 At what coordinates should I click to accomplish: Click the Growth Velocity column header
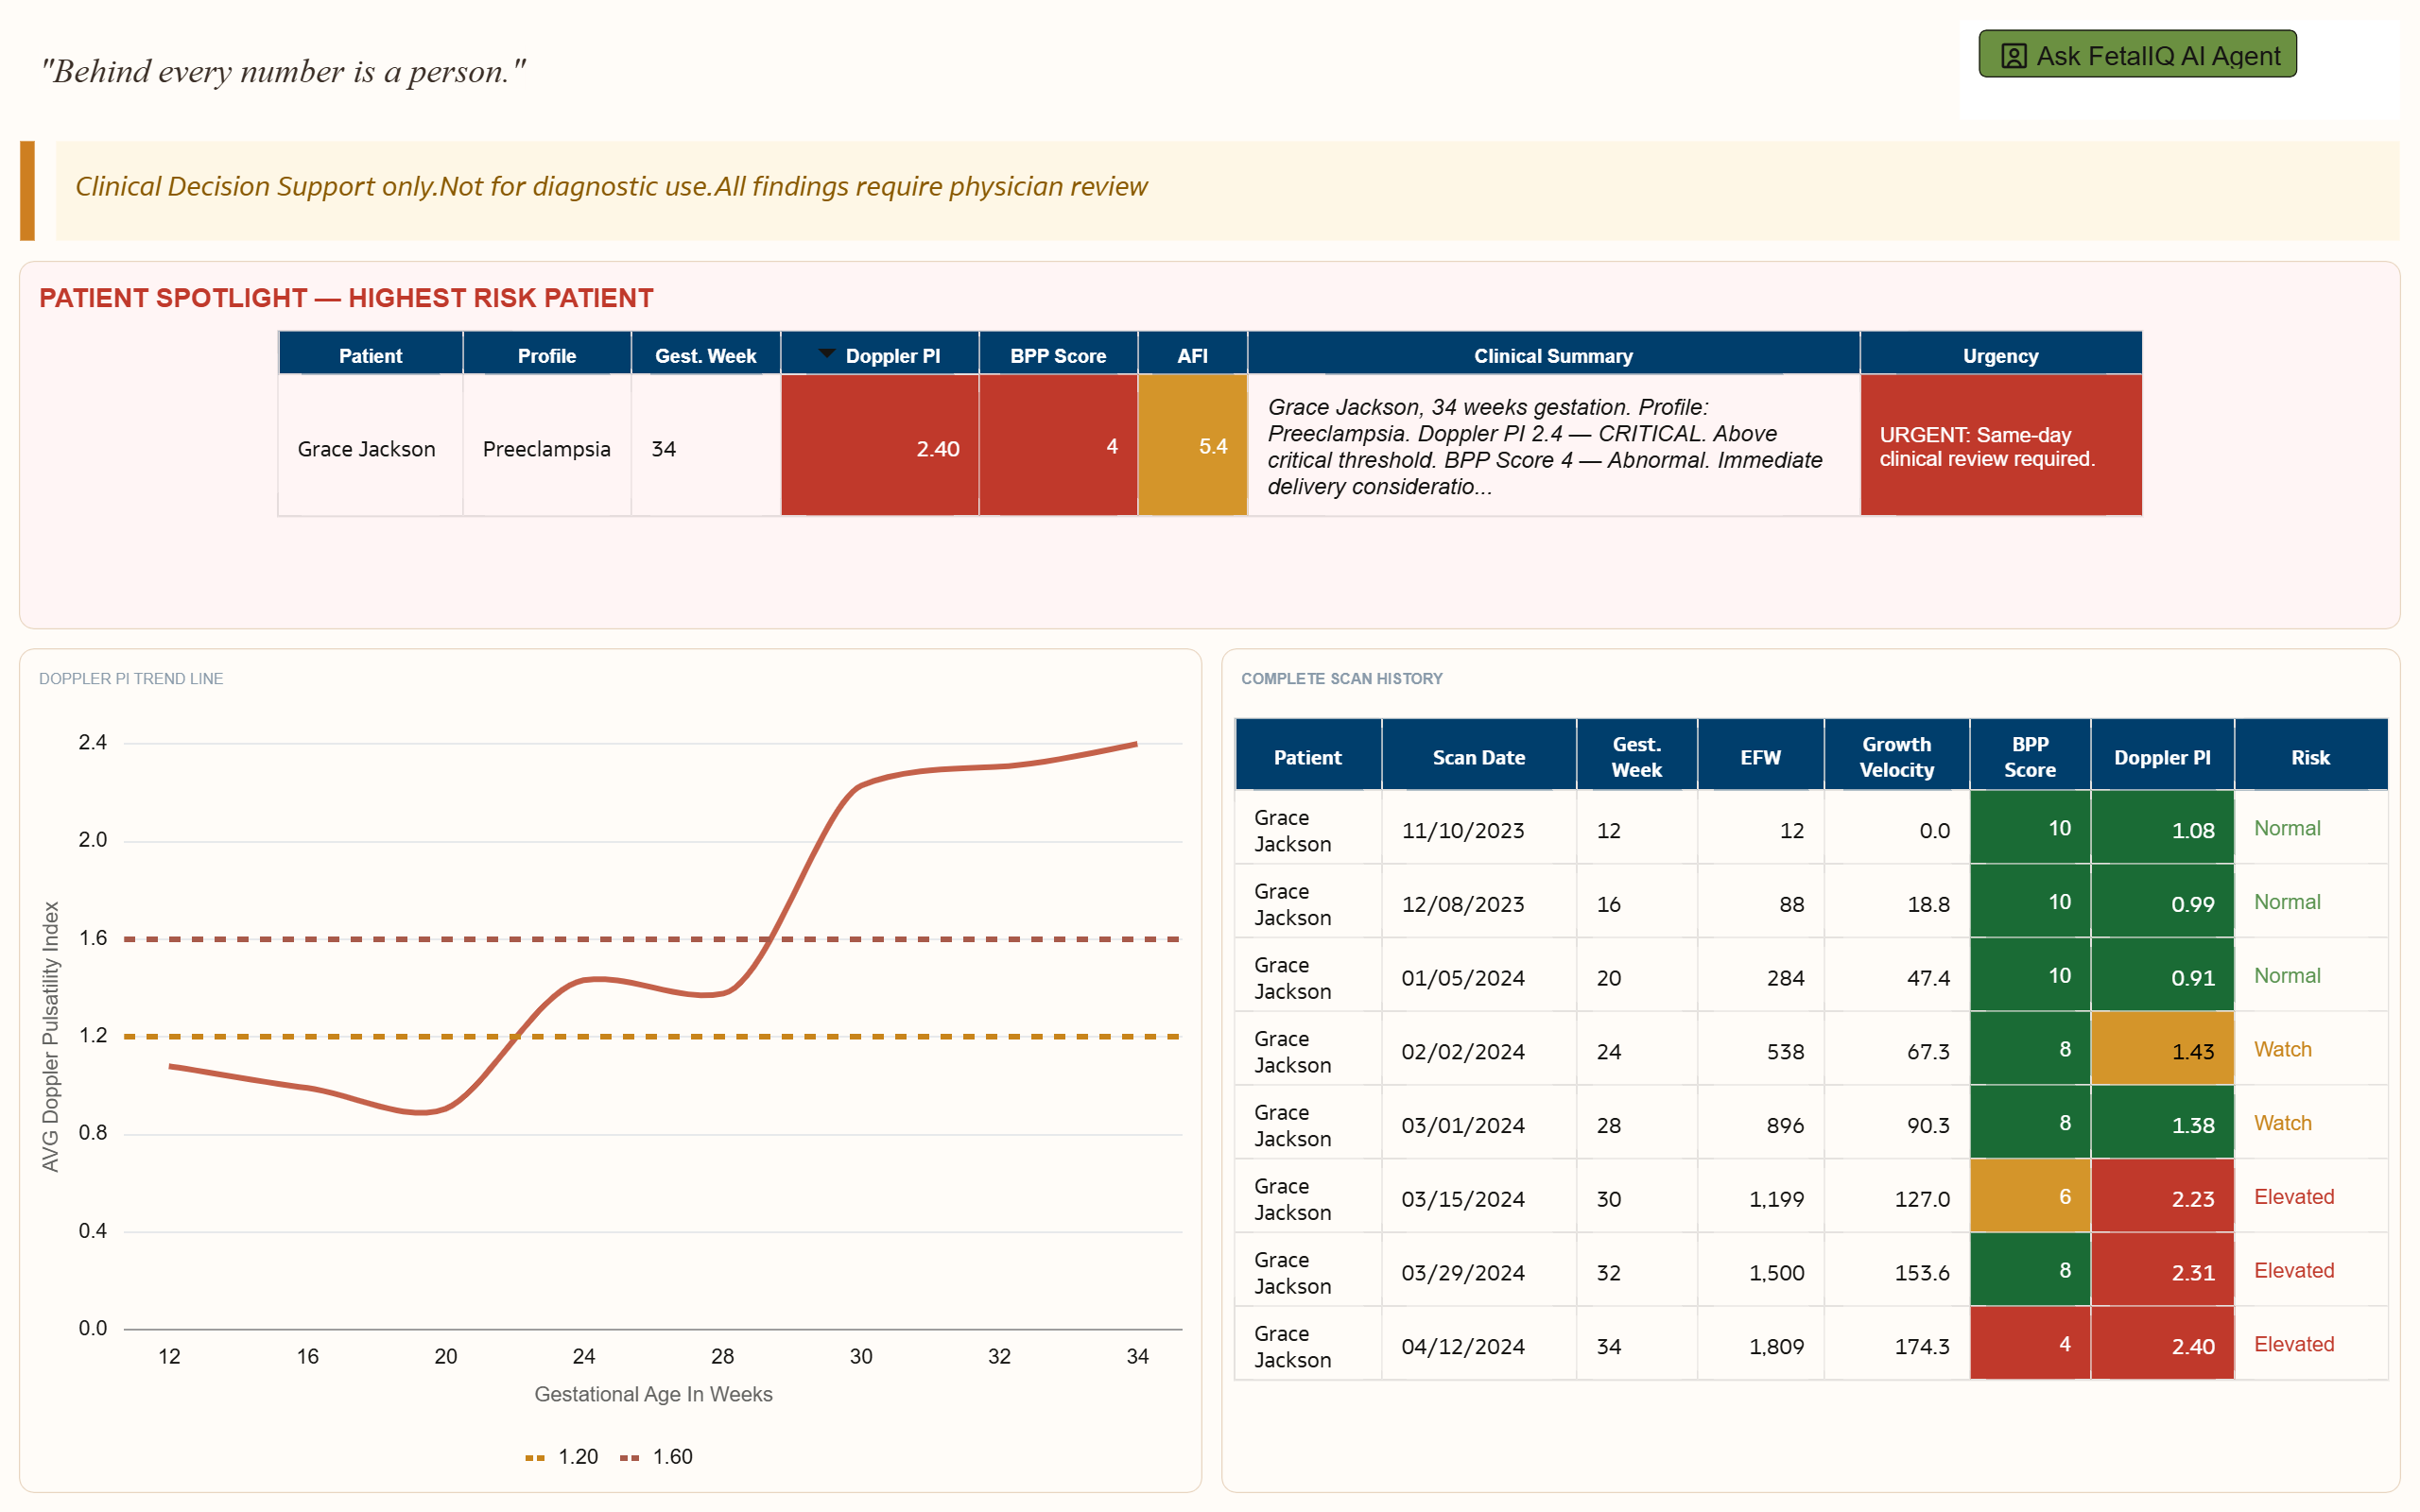(x=1895, y=757)
